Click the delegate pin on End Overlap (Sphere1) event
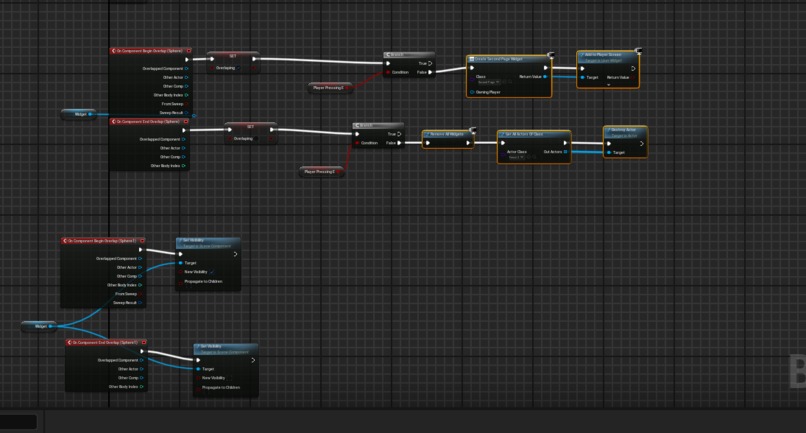Viewport: 806px width, 433px height. click(144, 342)
